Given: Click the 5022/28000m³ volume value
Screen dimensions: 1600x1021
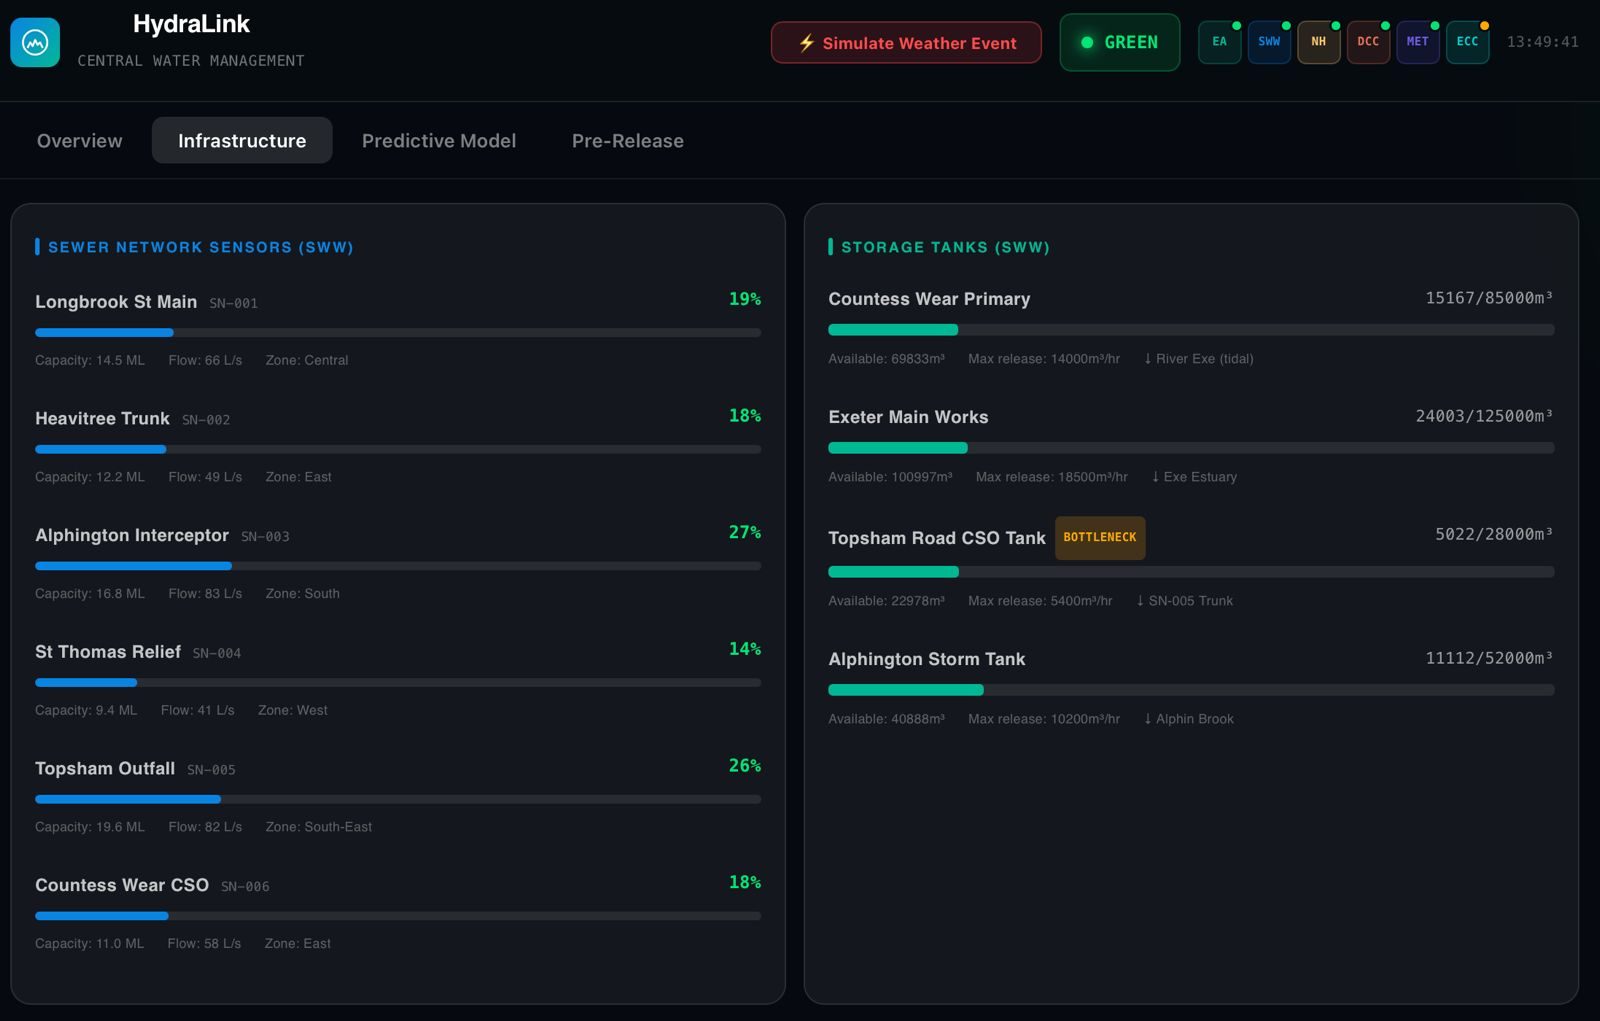Looking at the screenshot, I should pos(1494,534).
